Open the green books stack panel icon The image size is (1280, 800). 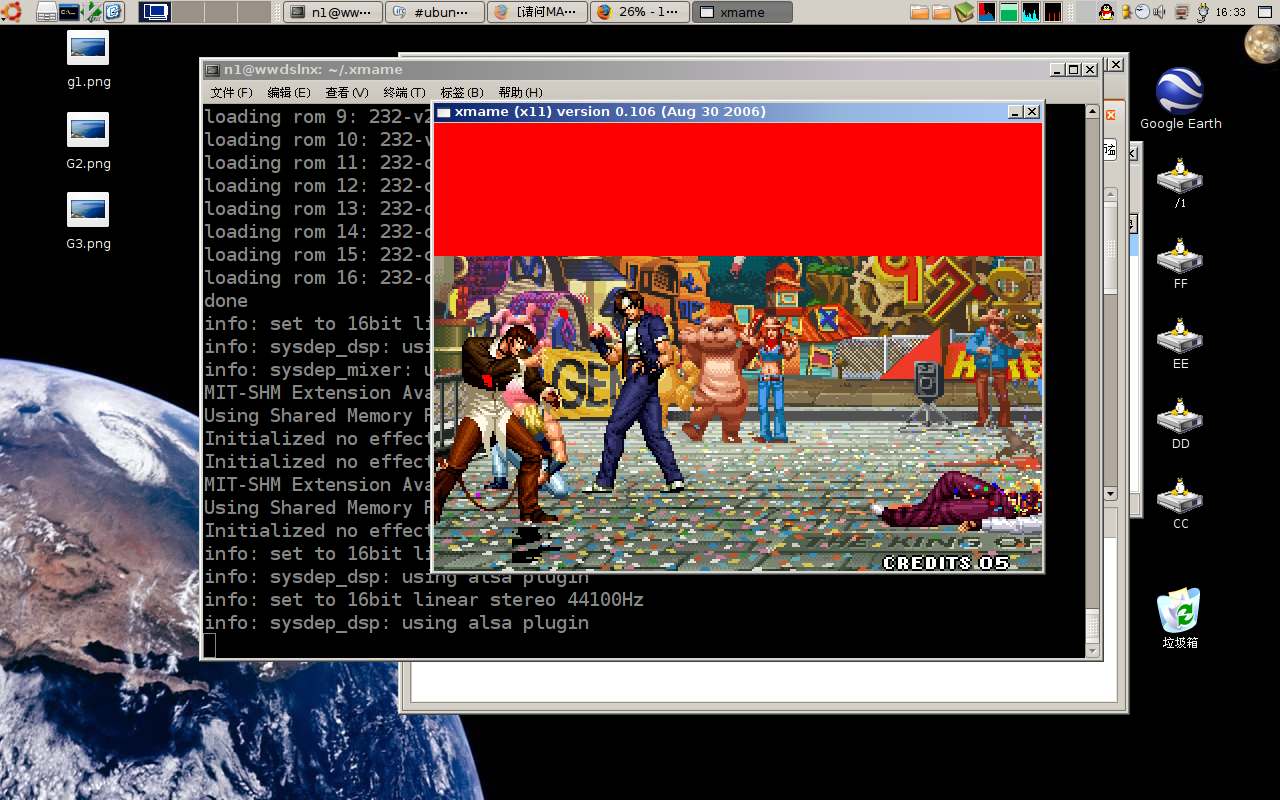point(964,12)
